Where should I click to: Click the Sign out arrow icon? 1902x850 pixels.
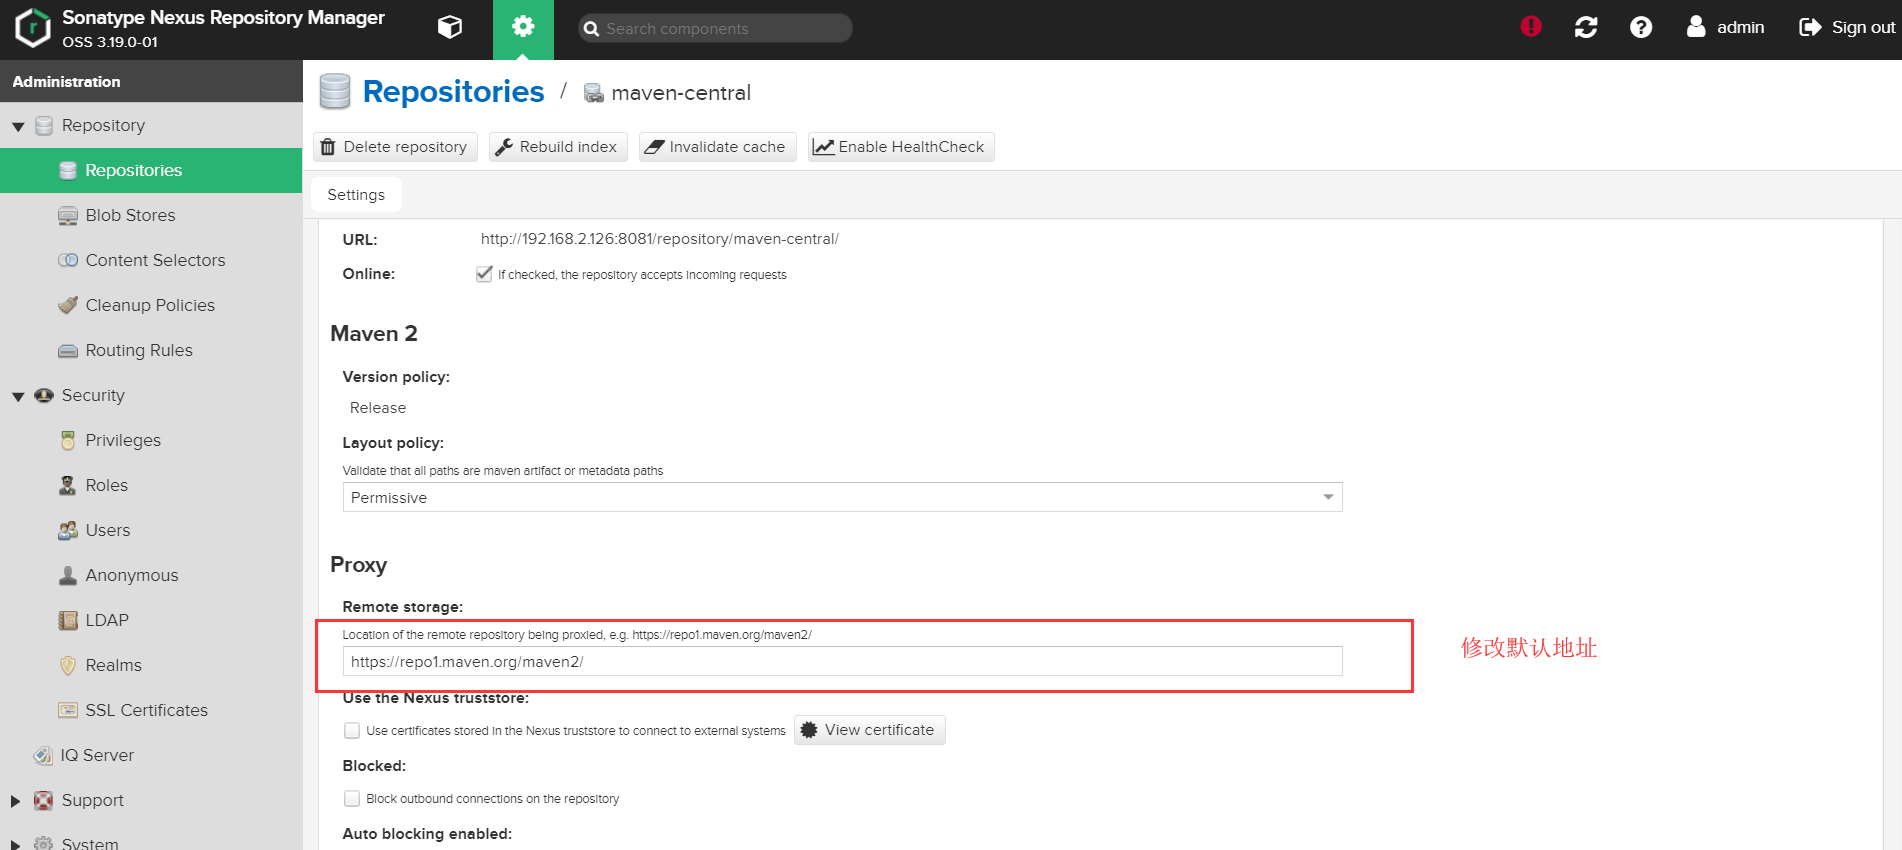(x=1810, y=27)
